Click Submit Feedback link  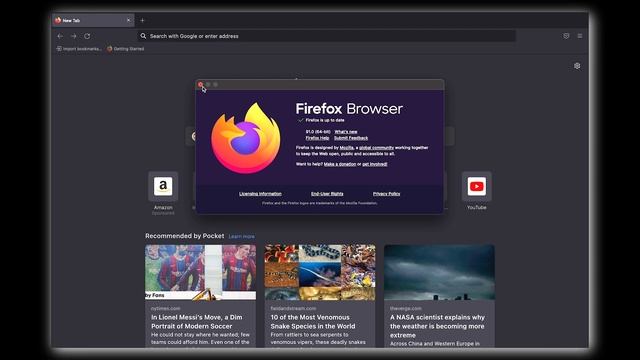coord(351,138)
